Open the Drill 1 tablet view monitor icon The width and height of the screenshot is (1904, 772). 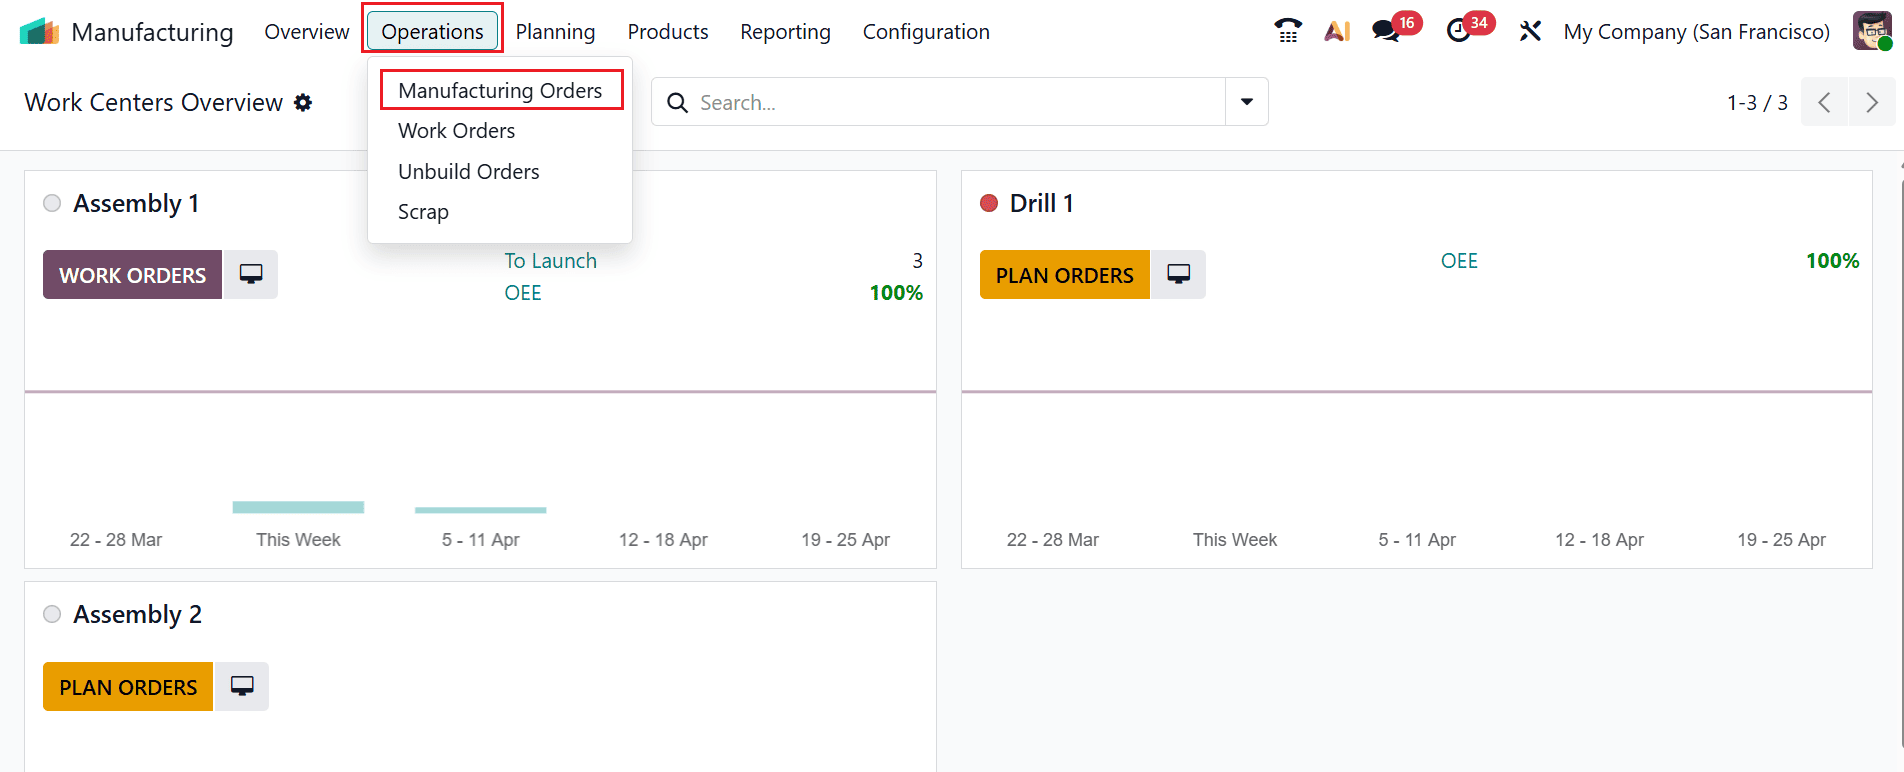[1179, 274]
